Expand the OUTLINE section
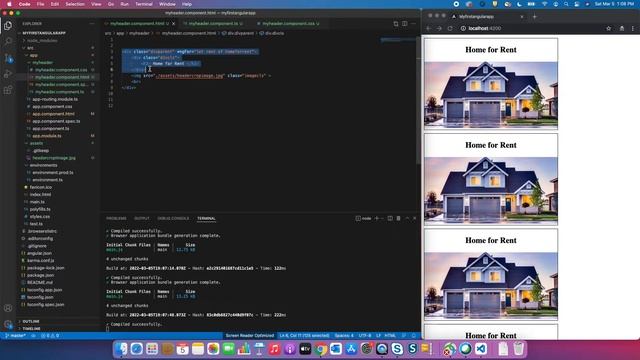 31,322
